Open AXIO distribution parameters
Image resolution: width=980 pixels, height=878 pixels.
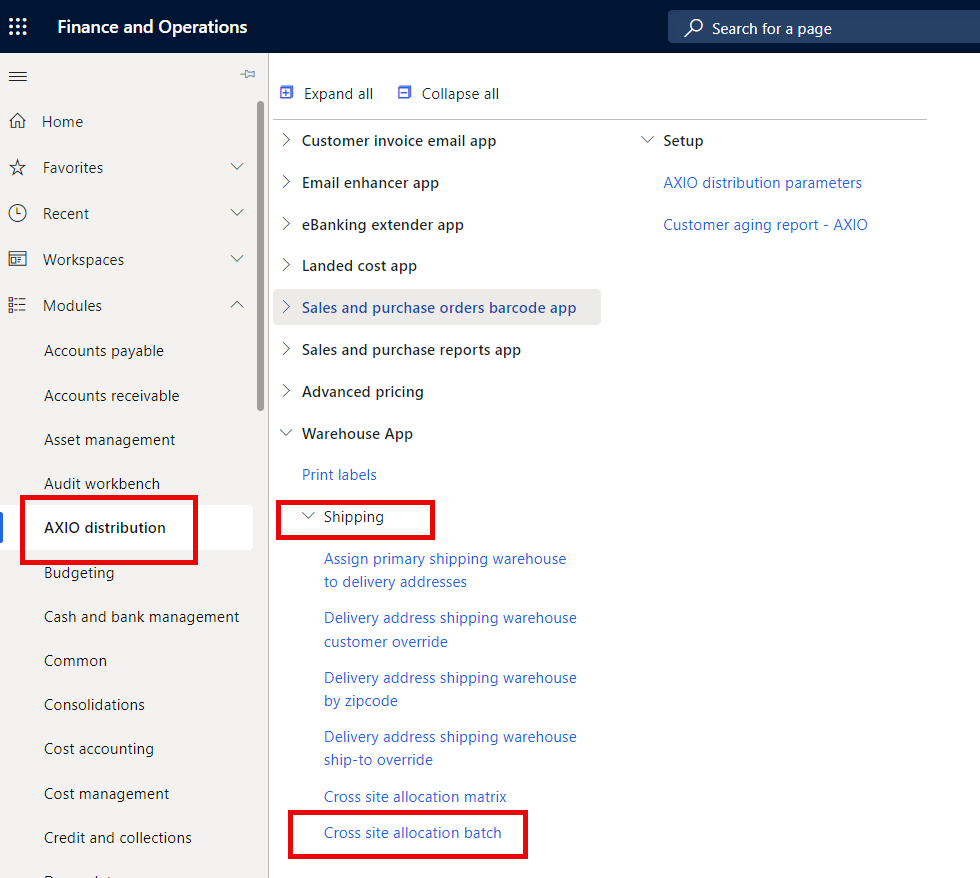[762, 182]
